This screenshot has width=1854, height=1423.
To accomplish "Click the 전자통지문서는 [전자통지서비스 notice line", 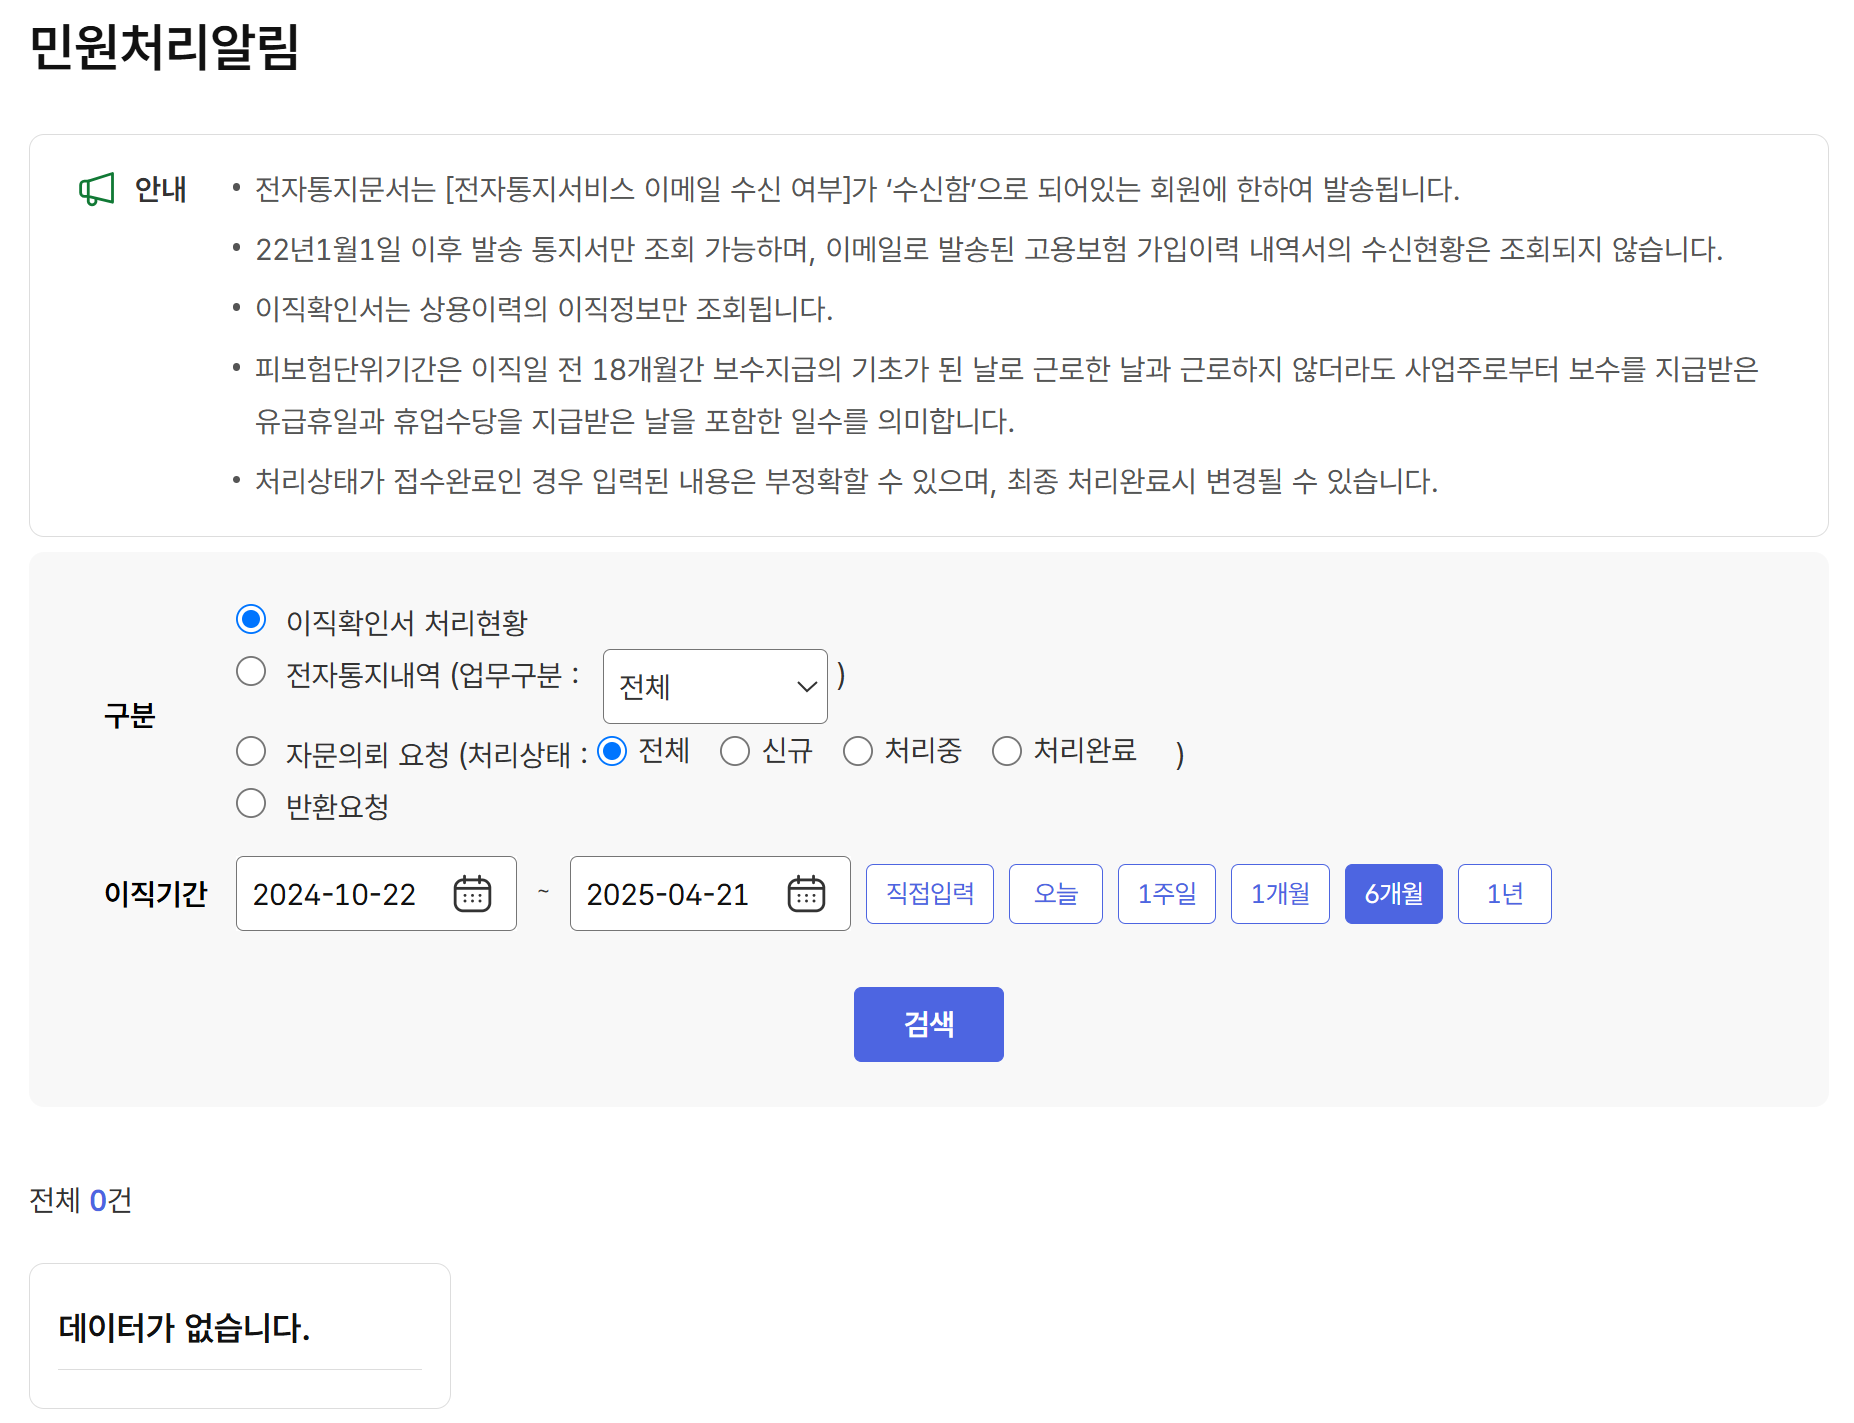I will (857, 189).
